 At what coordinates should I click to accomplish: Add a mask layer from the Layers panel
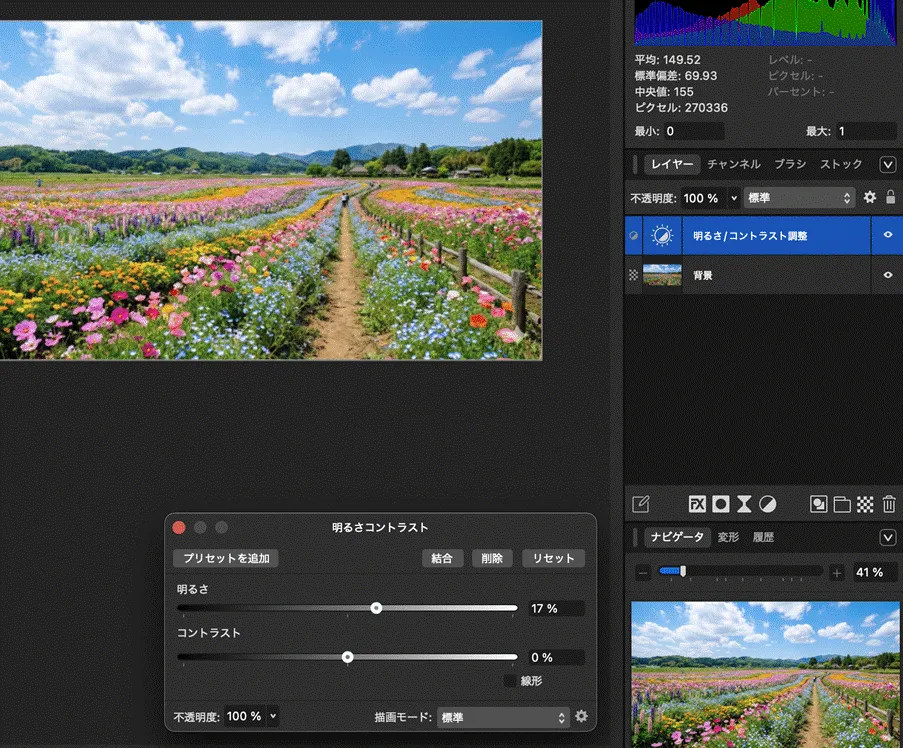click(722, 505)
